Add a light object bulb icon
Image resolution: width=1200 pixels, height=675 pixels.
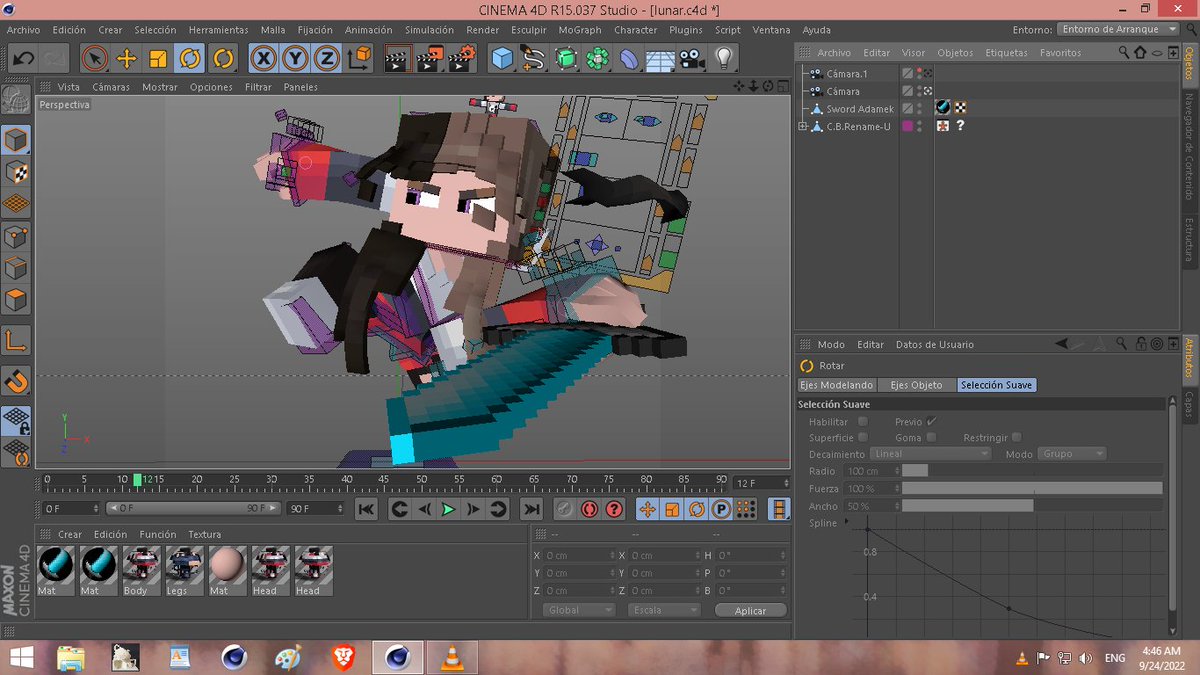click(722, 58)
